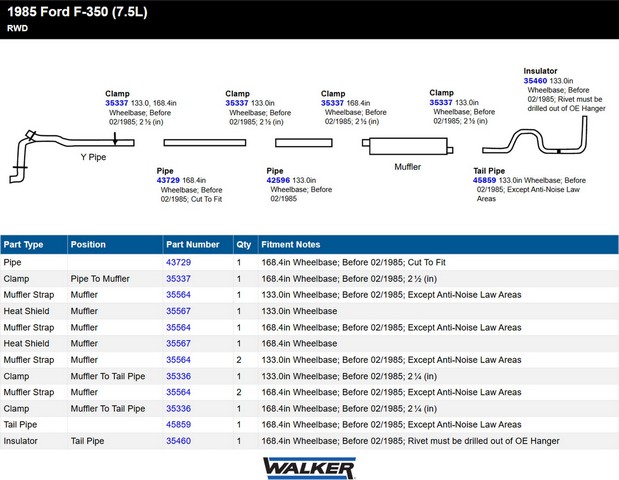The image size is (619, 480).
Task: Open 35564 in 133.0in Muffler Strap qty 2 row
Action: pos(178,360)
